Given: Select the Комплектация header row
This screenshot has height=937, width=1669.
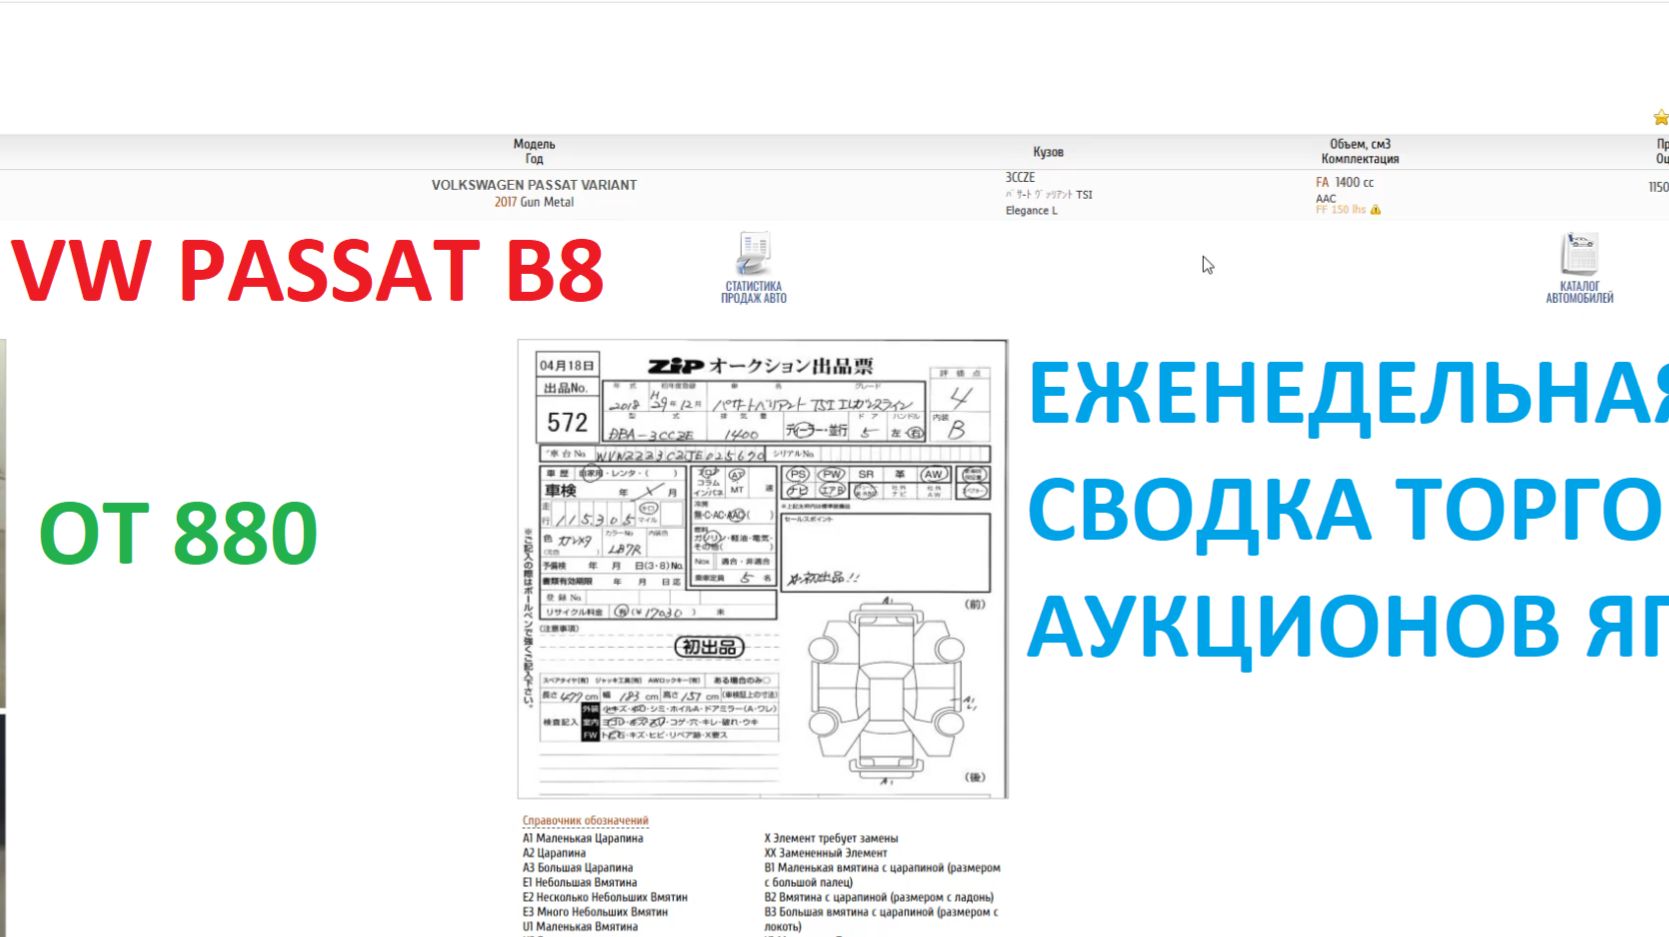Looking at the screenshot, I should tap(1362, 157).
